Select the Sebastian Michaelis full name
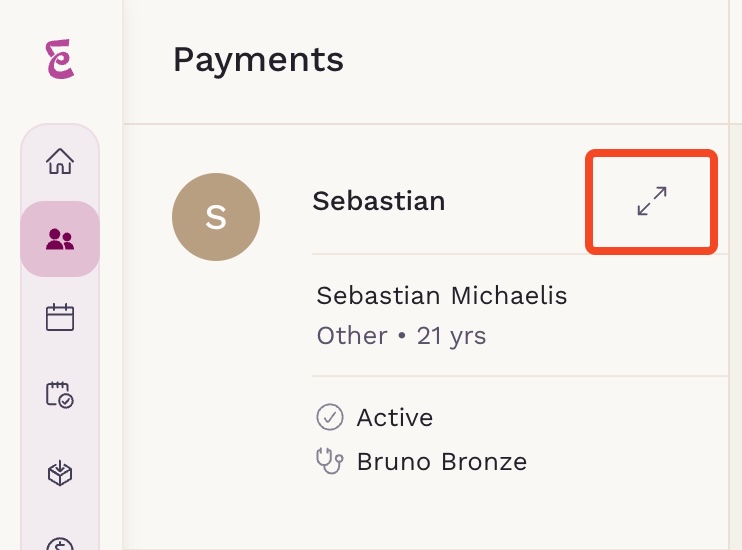 pyautogui.click(x=442, y=296)
